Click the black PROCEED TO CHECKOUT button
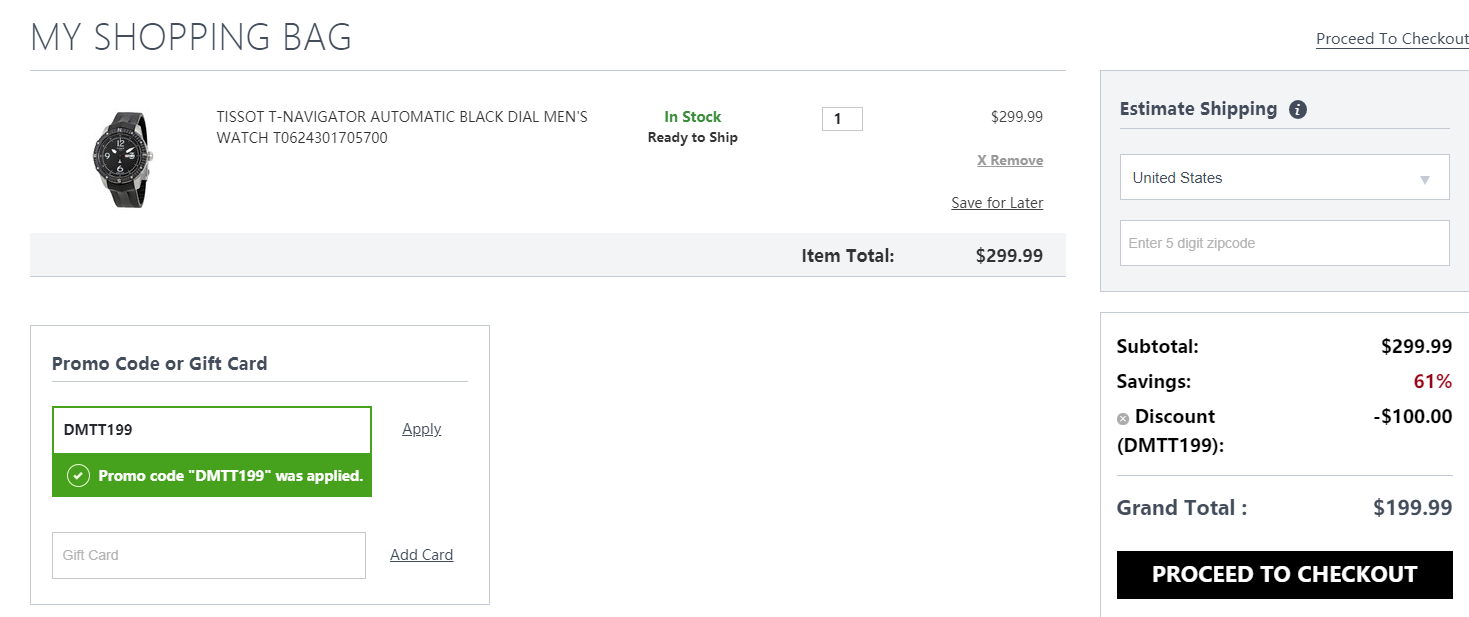 (1284, 575)
